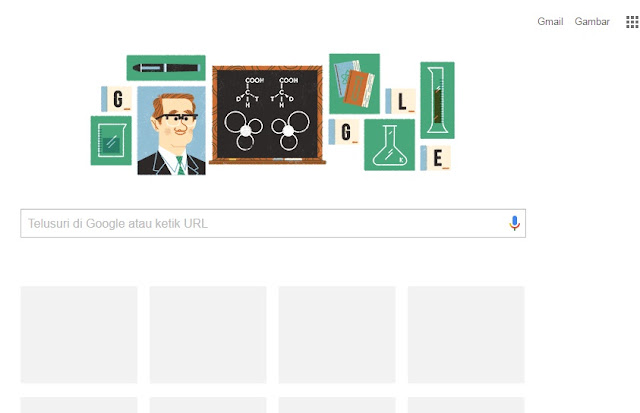Click the chalkboard with COOH molecules
Viewport: 640px width, 413px height.
(267, 115)
